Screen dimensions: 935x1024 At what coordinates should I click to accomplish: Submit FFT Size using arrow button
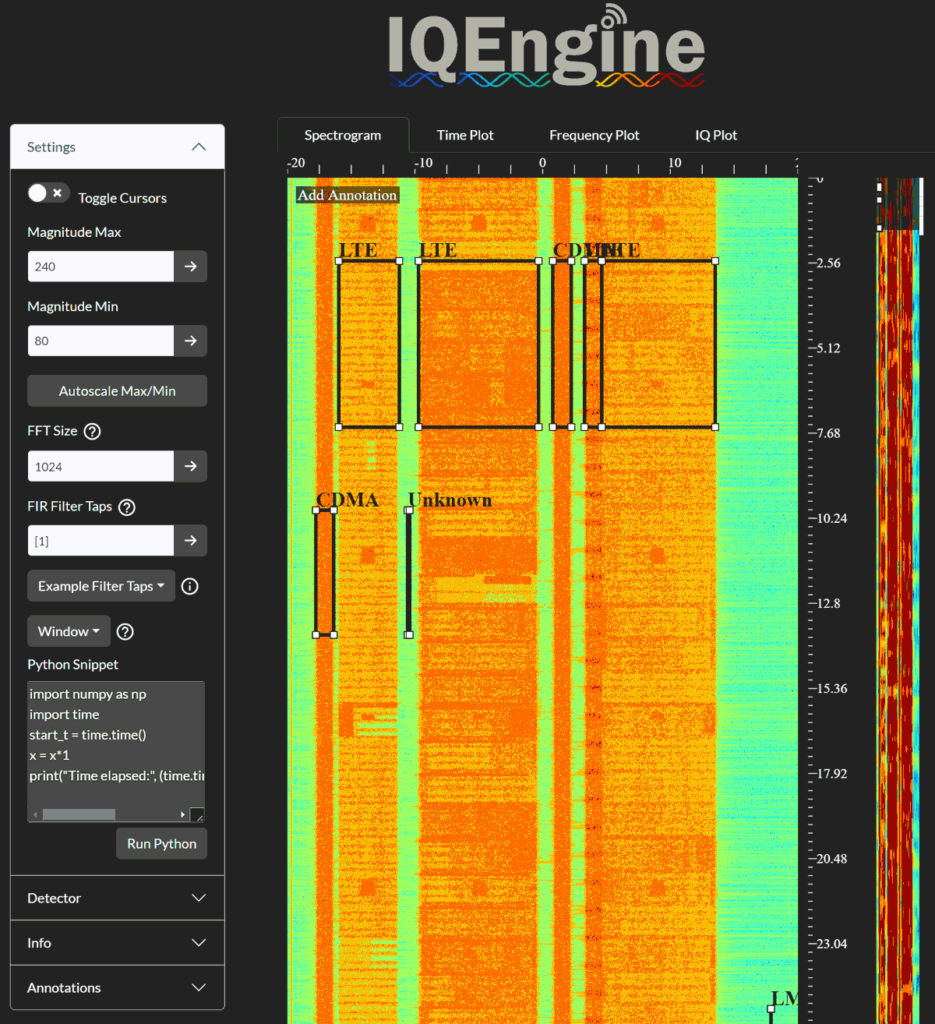[190, 466]
